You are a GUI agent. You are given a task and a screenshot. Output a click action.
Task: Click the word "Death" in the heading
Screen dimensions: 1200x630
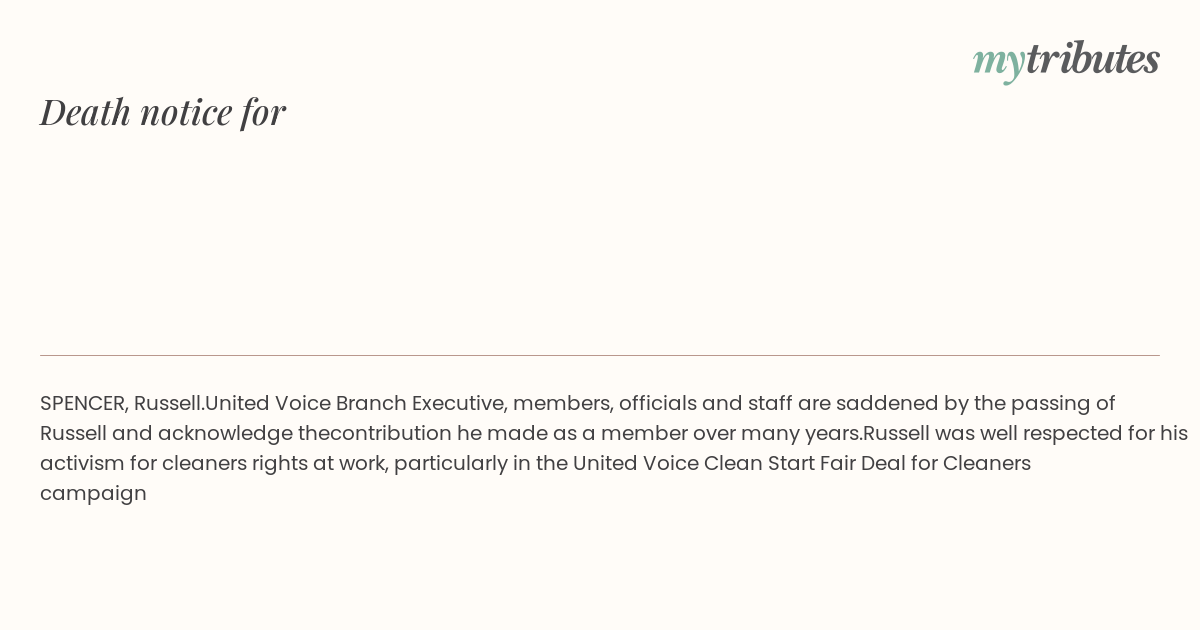click(86, 111)
